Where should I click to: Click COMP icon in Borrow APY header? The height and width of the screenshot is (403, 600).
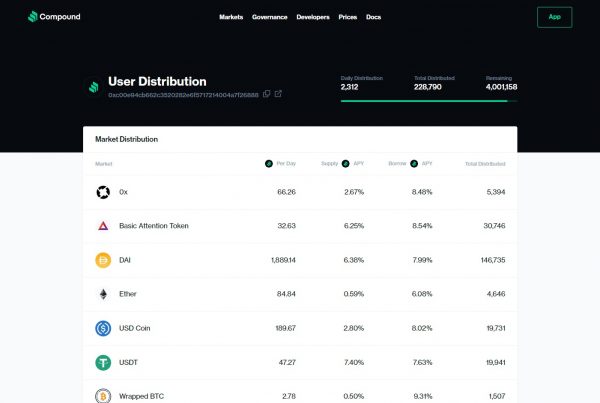coord(414,164)
